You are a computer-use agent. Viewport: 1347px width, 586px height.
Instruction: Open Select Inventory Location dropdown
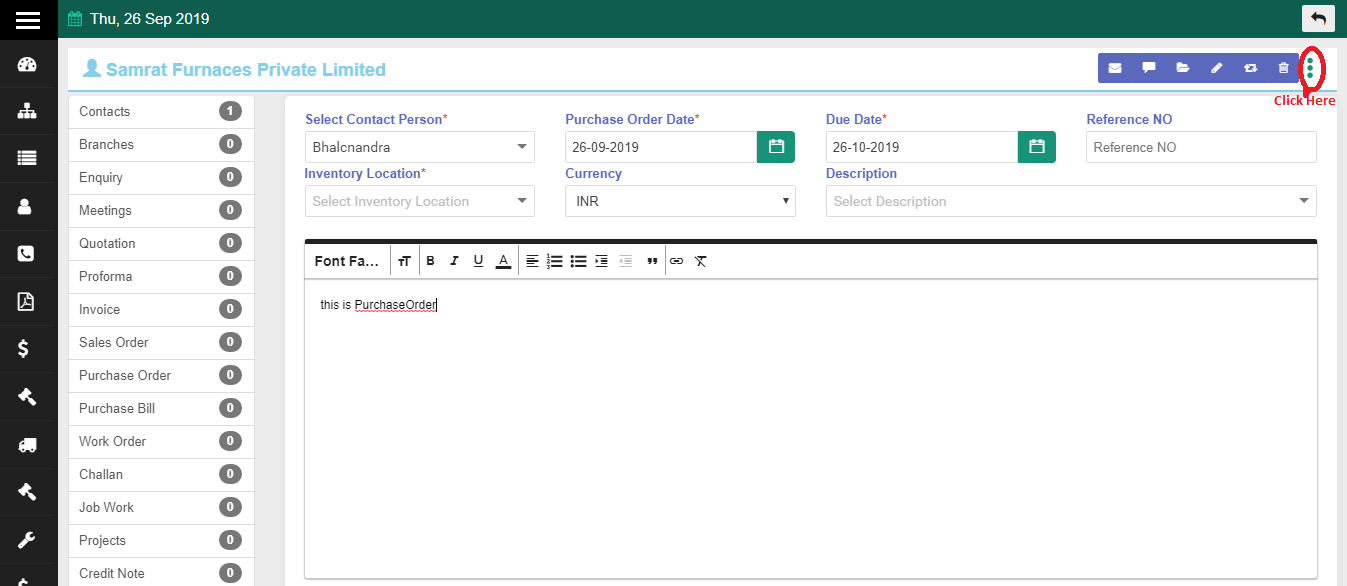tap(420, 201)
